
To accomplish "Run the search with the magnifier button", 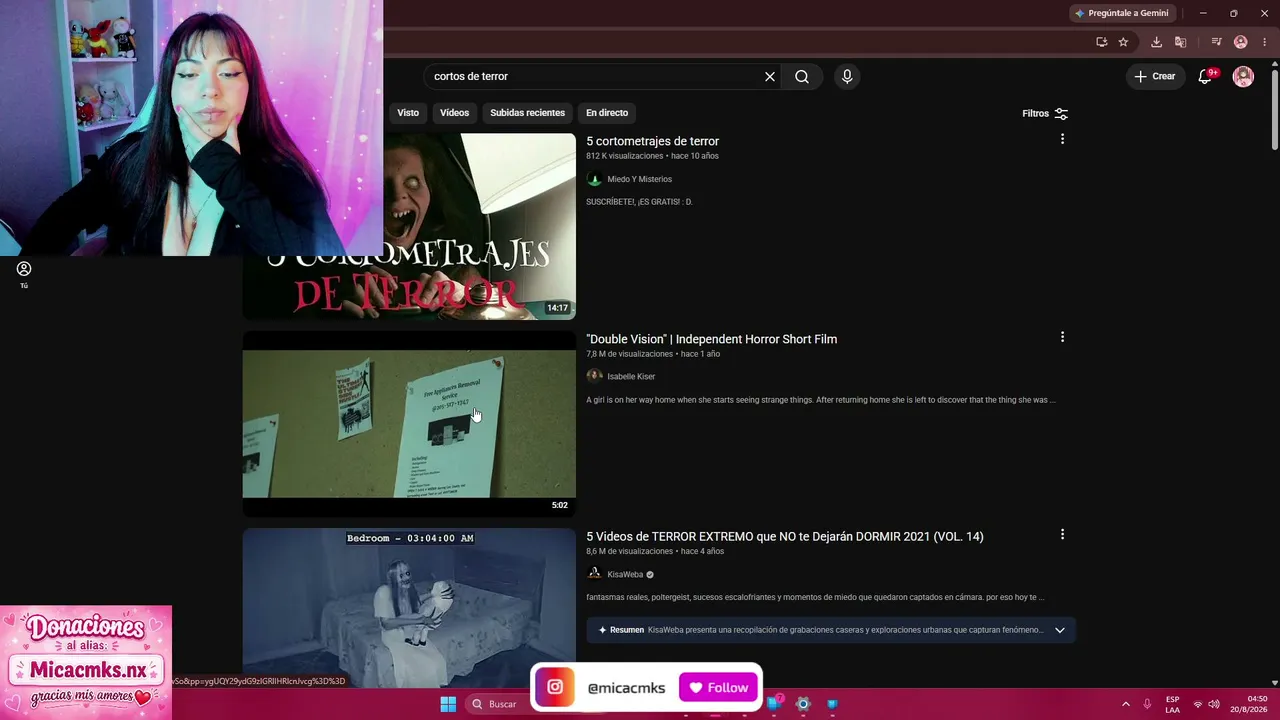I will pos(802,77).
